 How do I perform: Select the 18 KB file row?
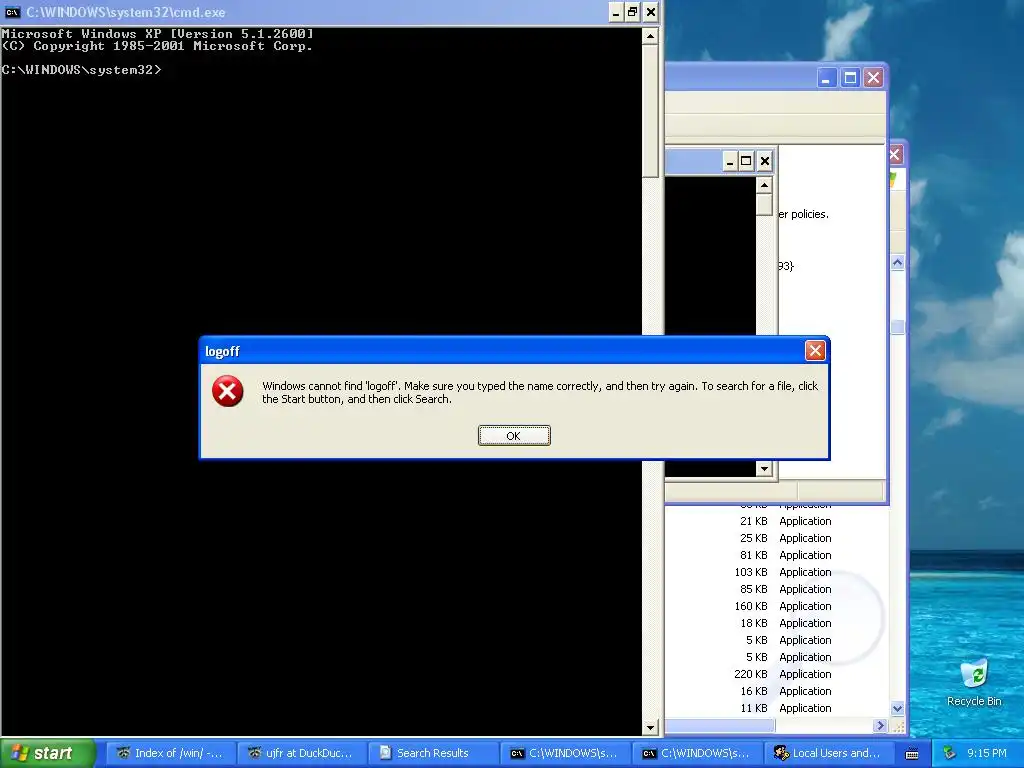[777, 623]
